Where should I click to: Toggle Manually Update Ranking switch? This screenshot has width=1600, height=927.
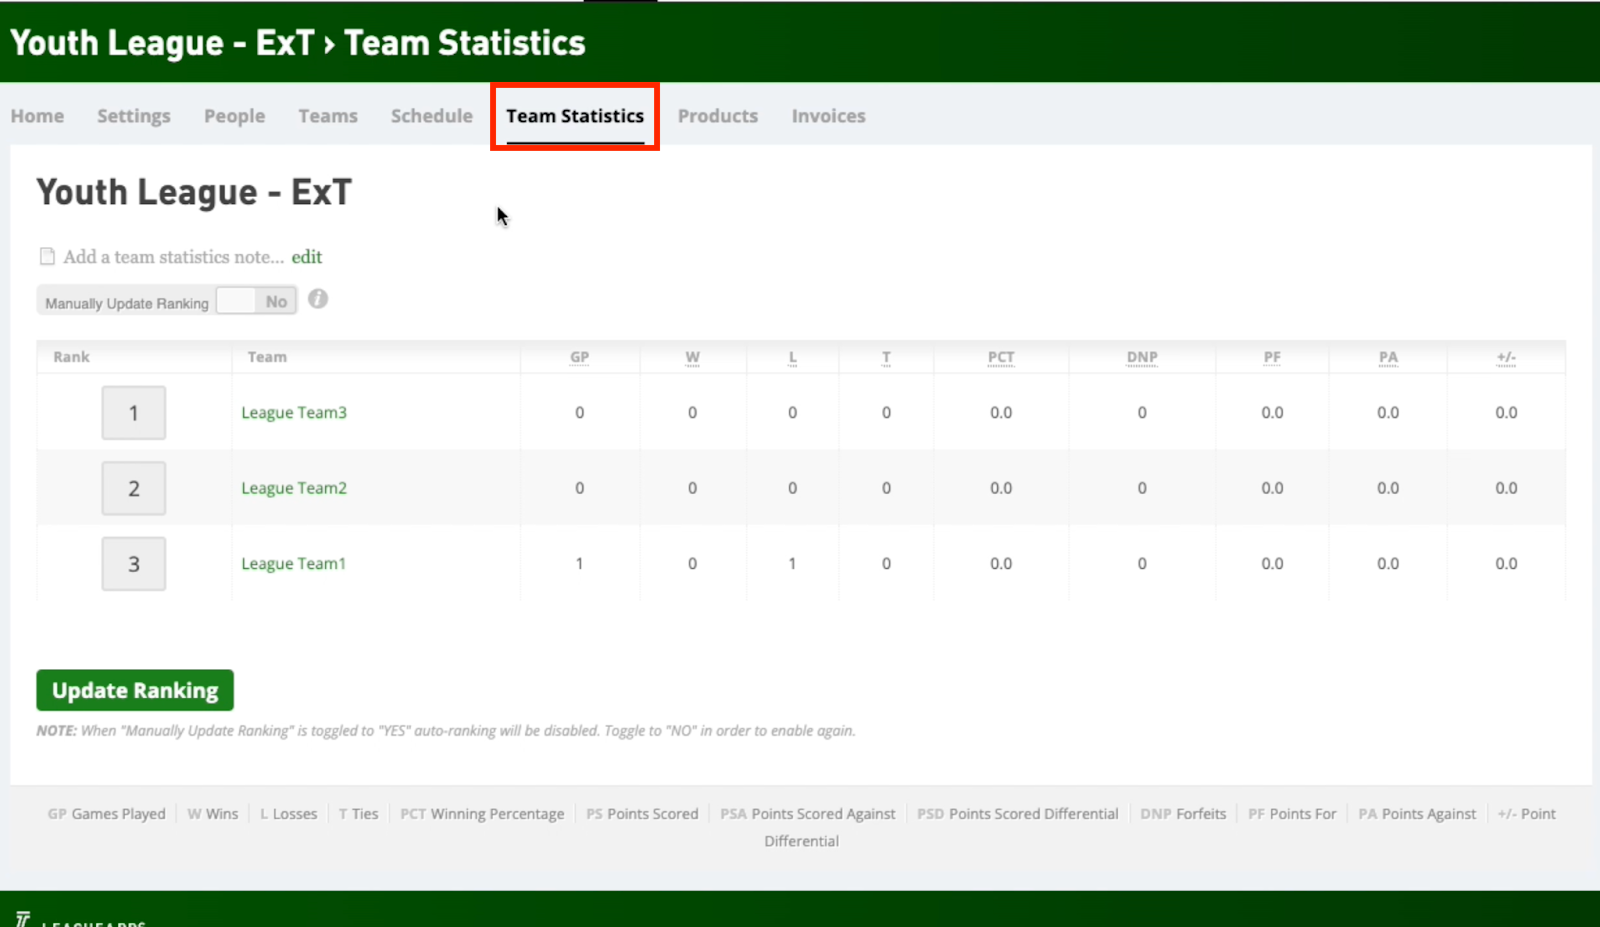256,301
